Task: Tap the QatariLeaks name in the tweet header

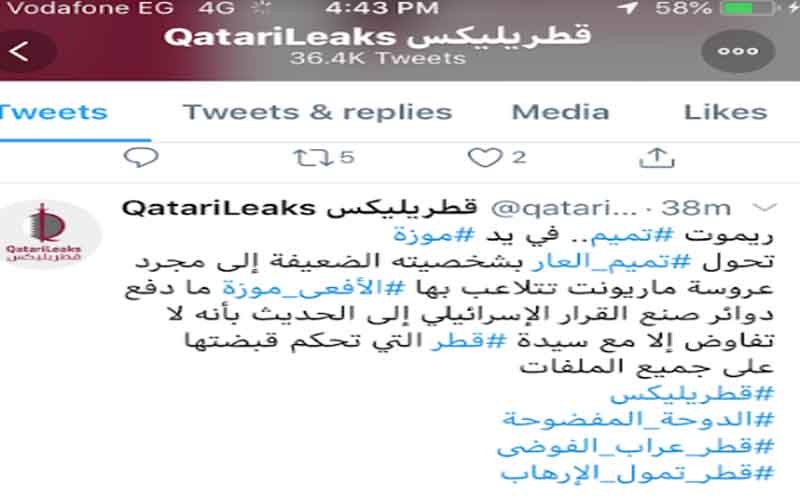Action: (x=299, y=208)
